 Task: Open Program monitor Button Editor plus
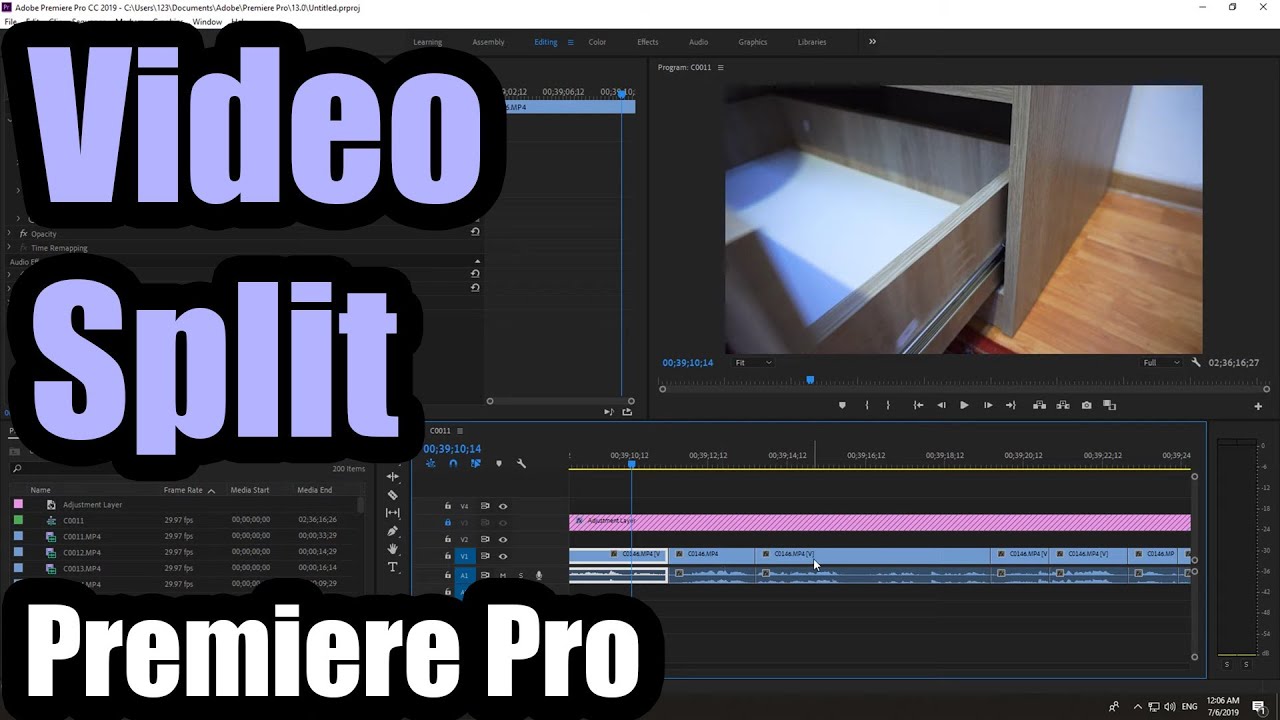(1258, 406)
